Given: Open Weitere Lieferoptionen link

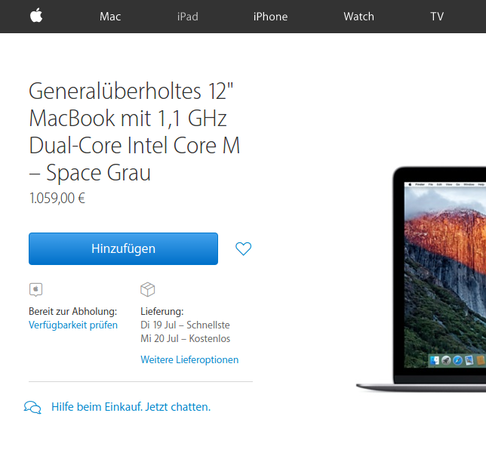Looking at the screenshot, I should (x=189, y=360).
